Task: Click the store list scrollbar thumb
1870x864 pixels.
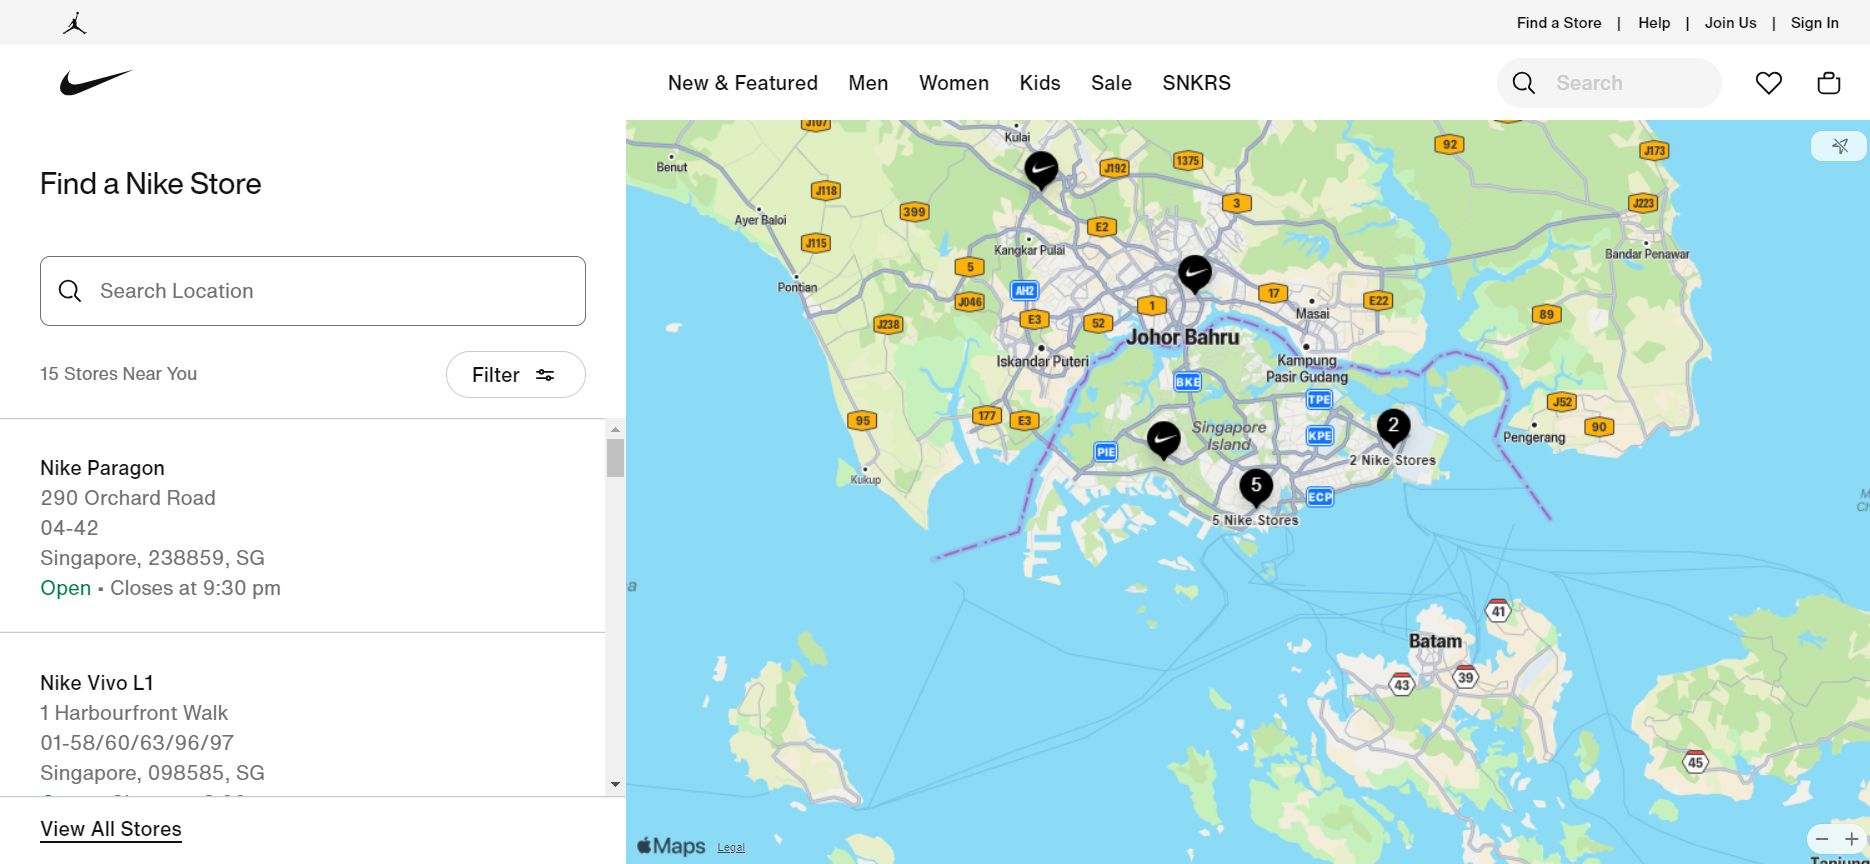Action: coord(615,458)
